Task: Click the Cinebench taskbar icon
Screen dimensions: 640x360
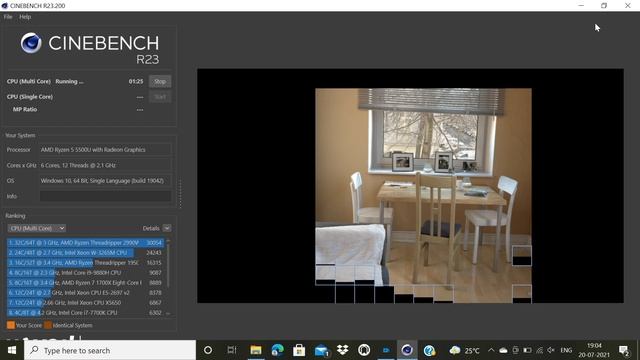Action: click(407, 350)
